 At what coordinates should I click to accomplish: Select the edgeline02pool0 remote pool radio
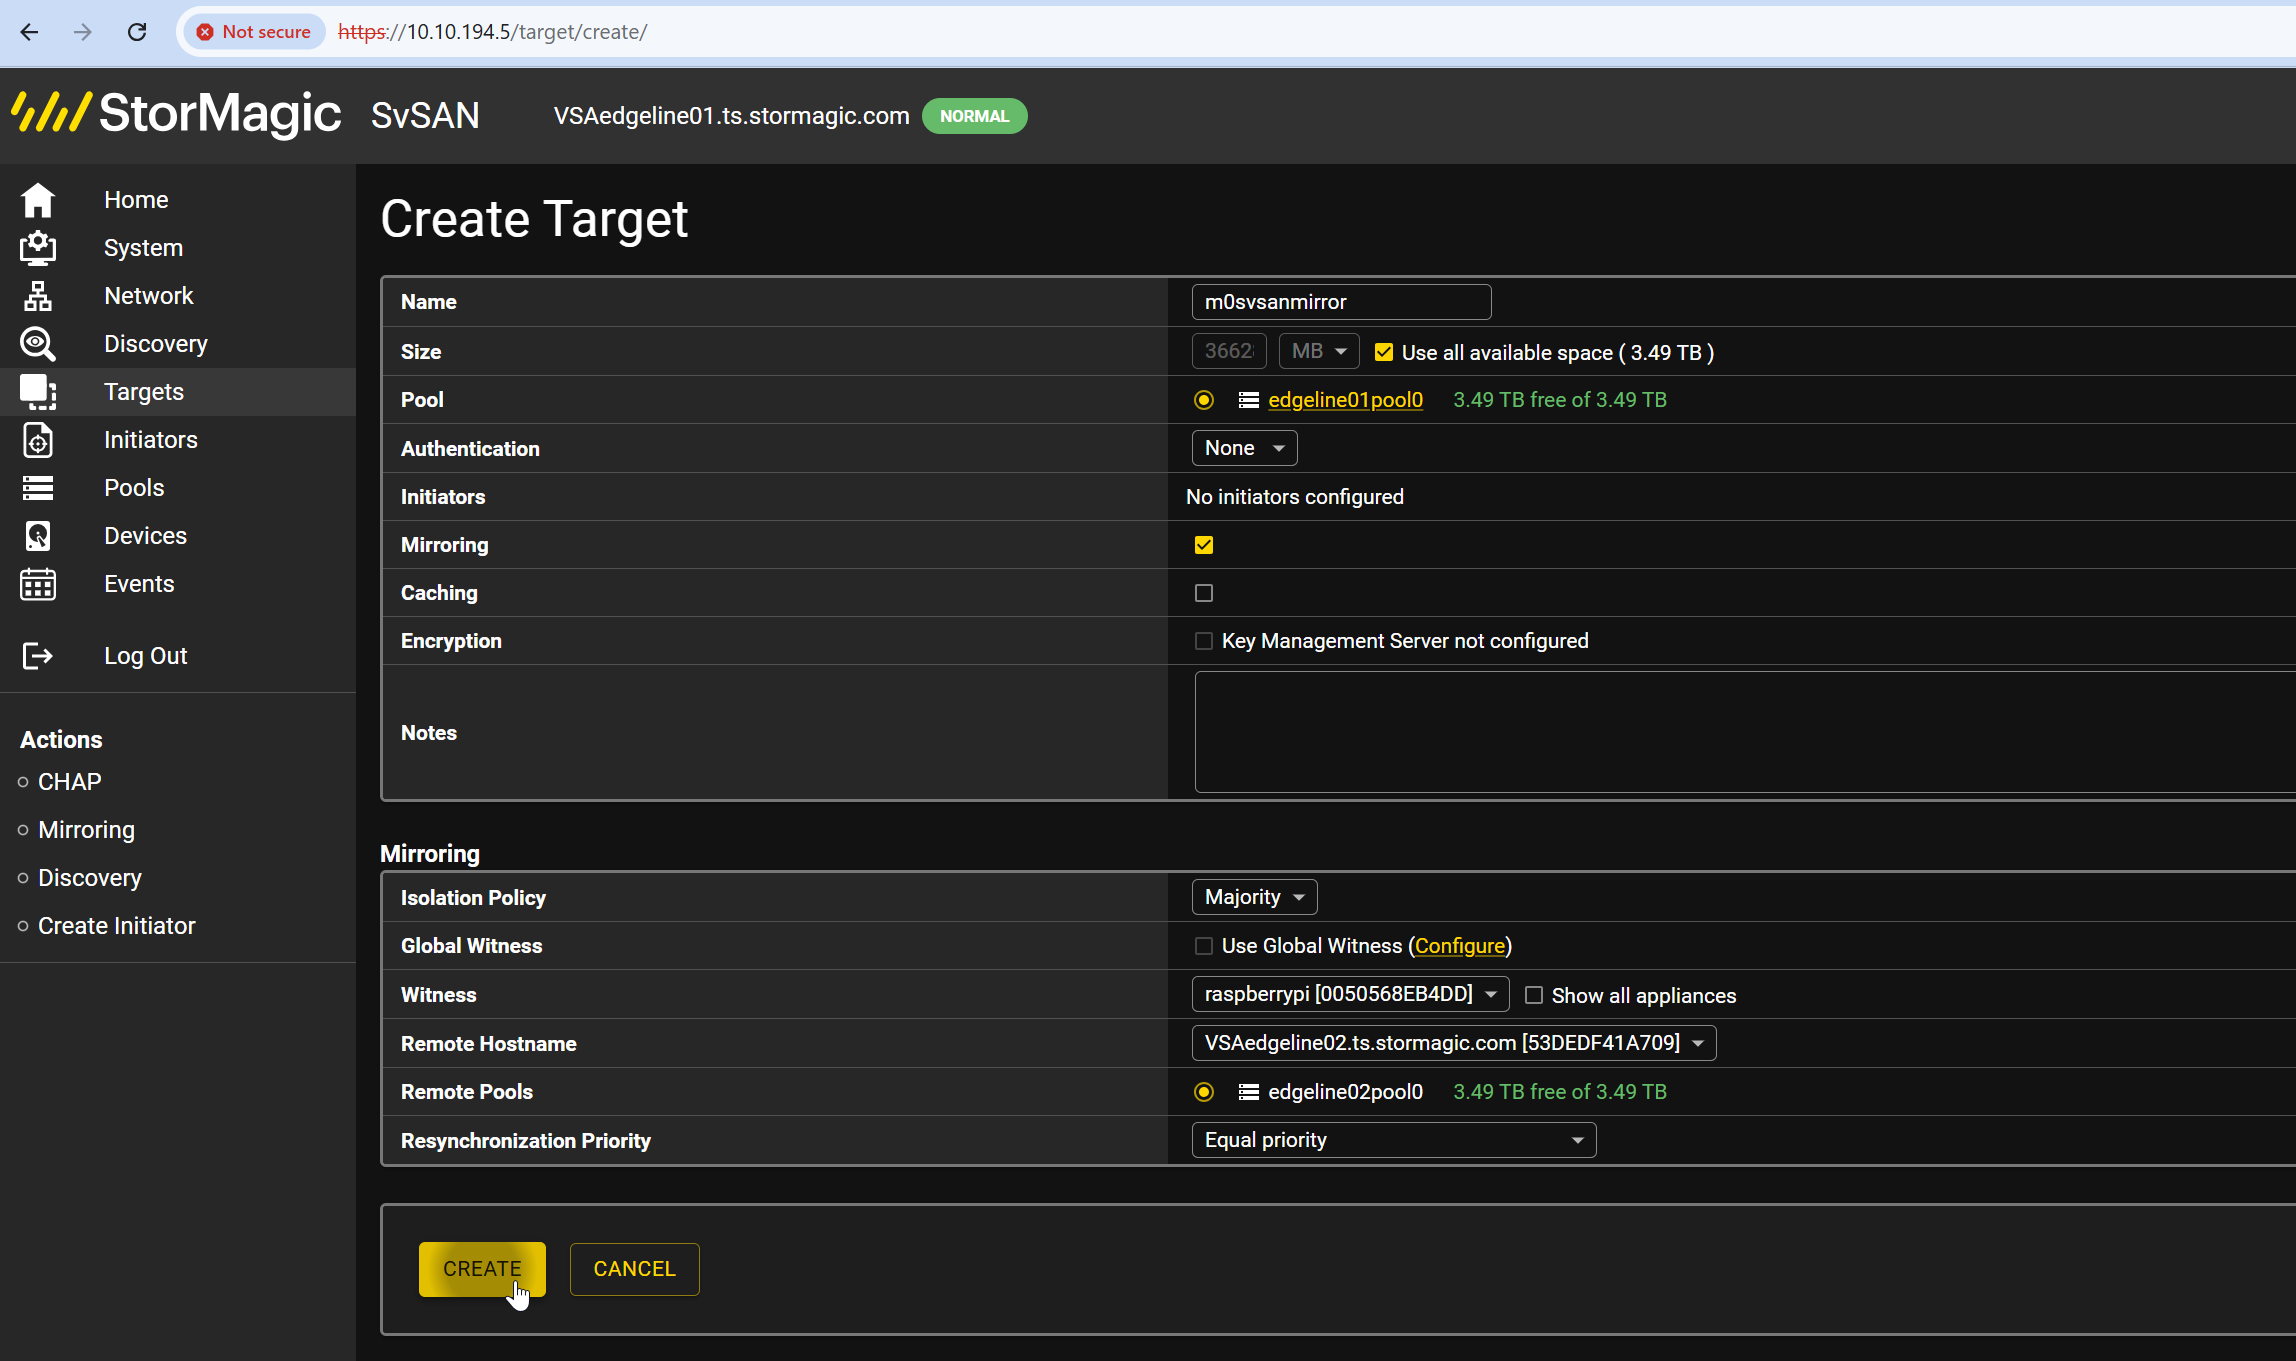coord(1204,1092)
